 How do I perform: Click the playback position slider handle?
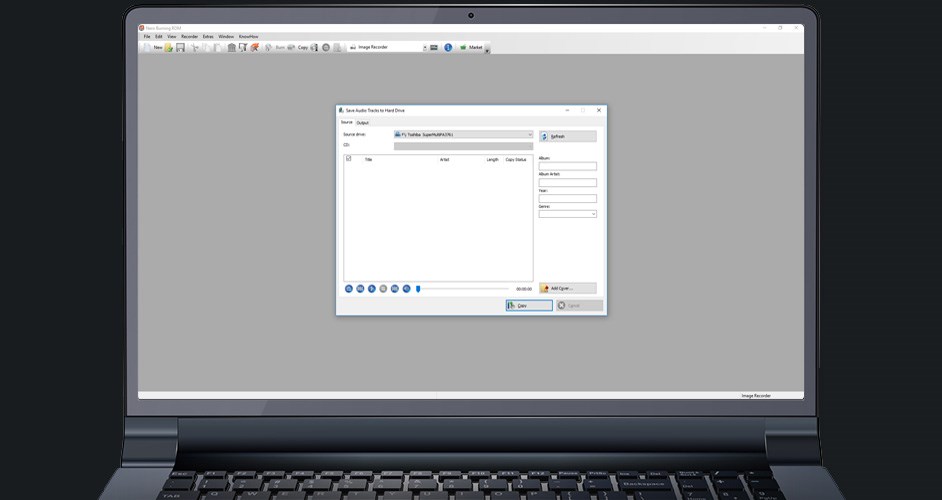click(x=418, y=289)
